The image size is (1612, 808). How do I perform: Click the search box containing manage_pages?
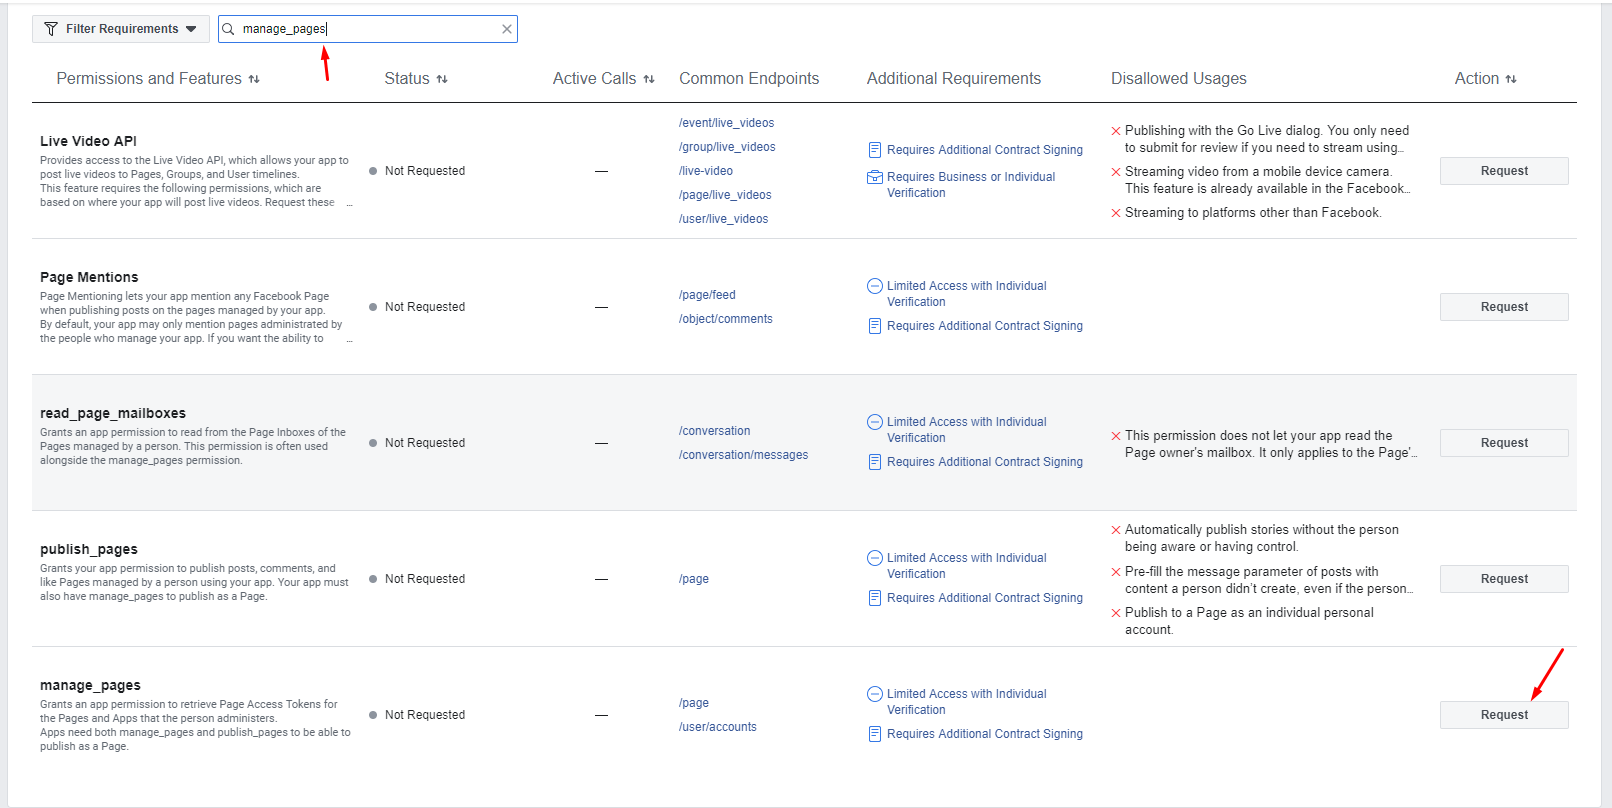[x=367, y=29]
